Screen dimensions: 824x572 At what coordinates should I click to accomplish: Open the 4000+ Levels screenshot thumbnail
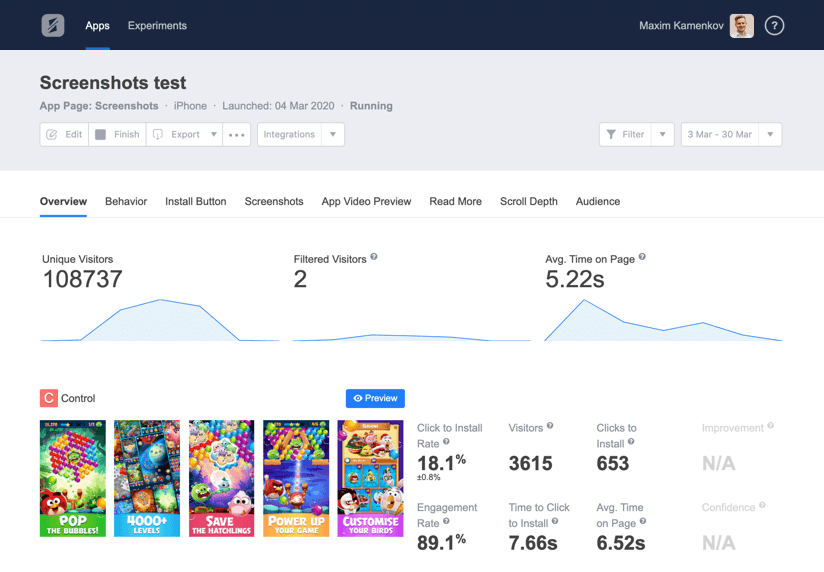point(147,478)
